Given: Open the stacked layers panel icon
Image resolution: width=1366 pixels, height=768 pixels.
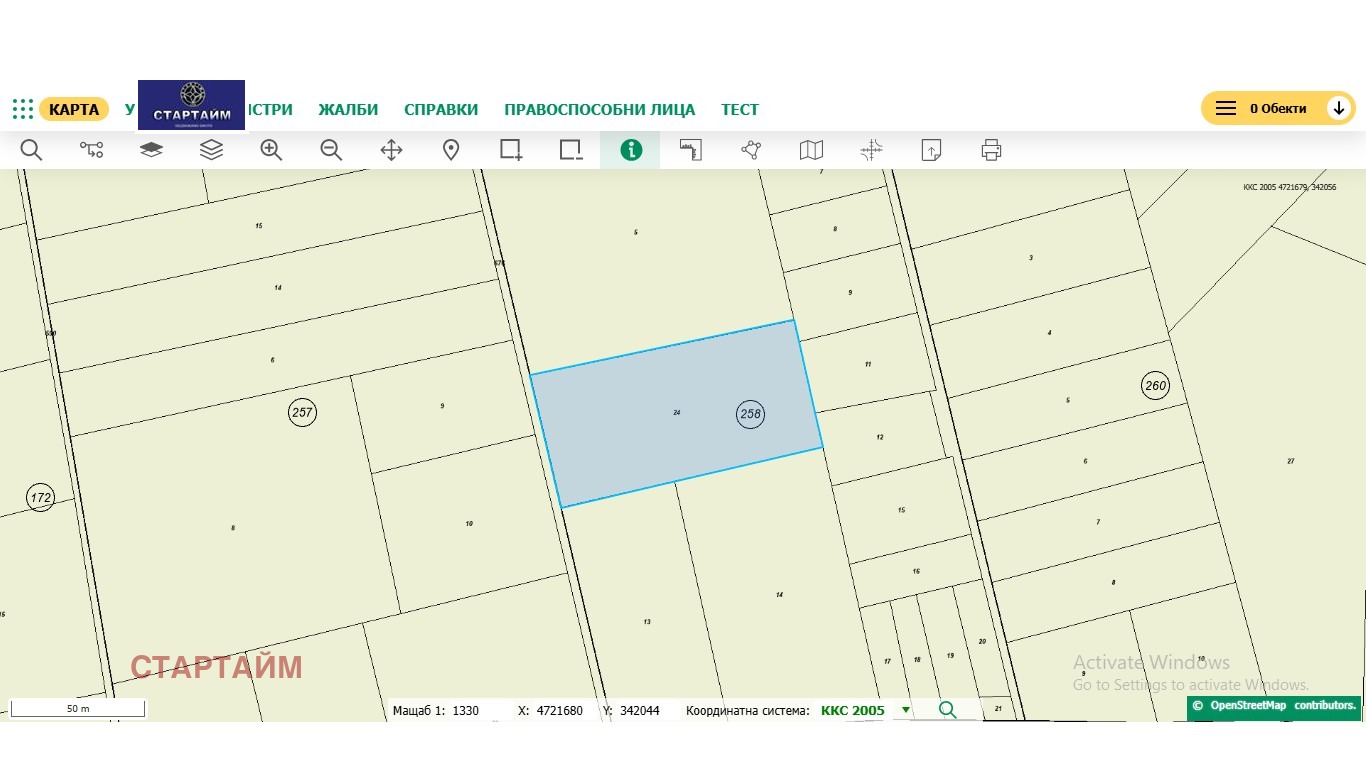Looking at the screenshot, I should click(211, 150).
